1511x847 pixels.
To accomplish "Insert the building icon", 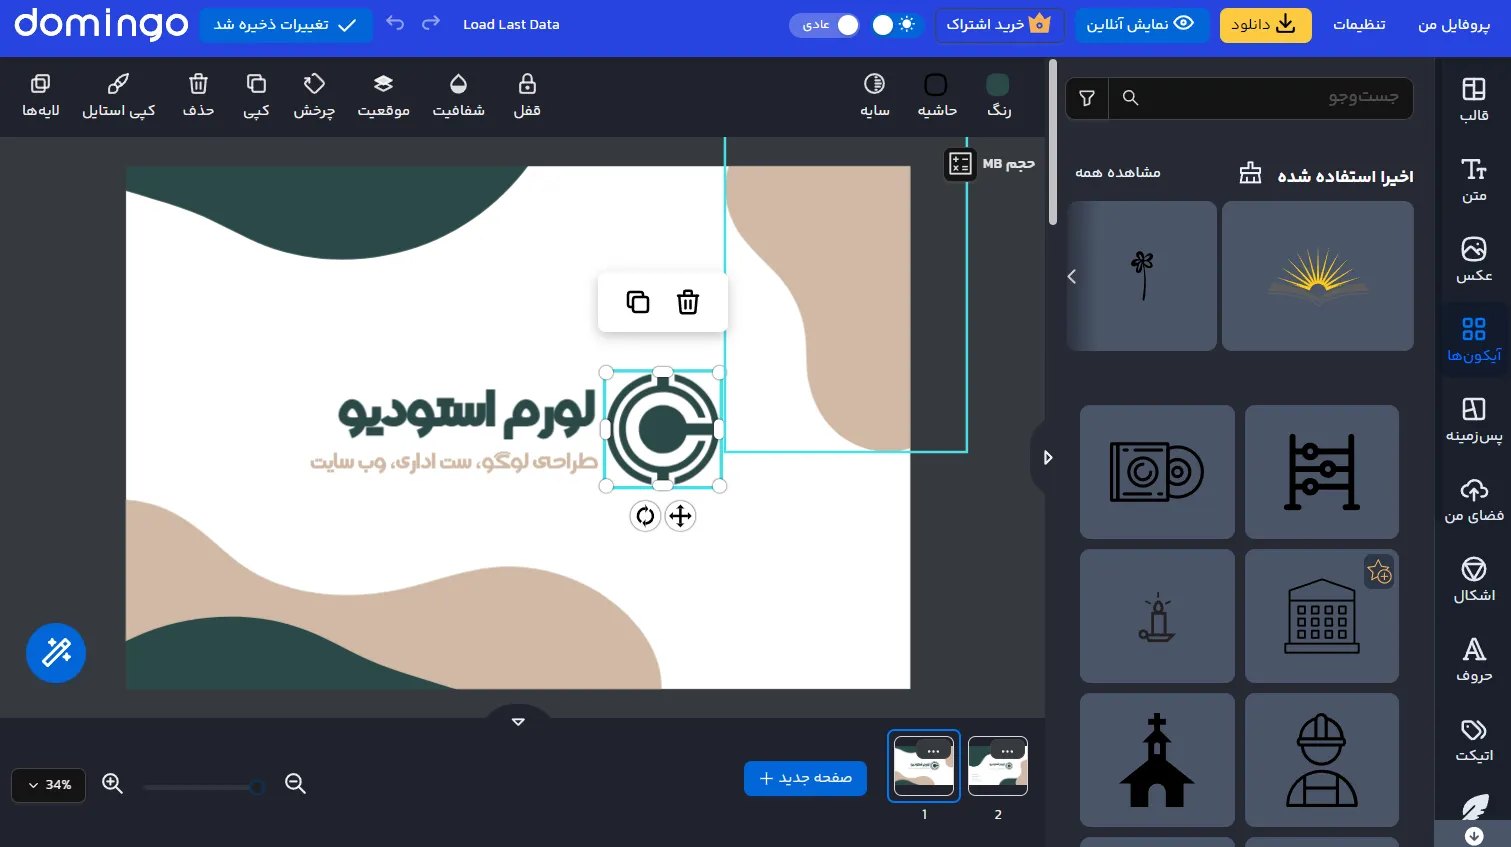I will [x=1321, y=615].
